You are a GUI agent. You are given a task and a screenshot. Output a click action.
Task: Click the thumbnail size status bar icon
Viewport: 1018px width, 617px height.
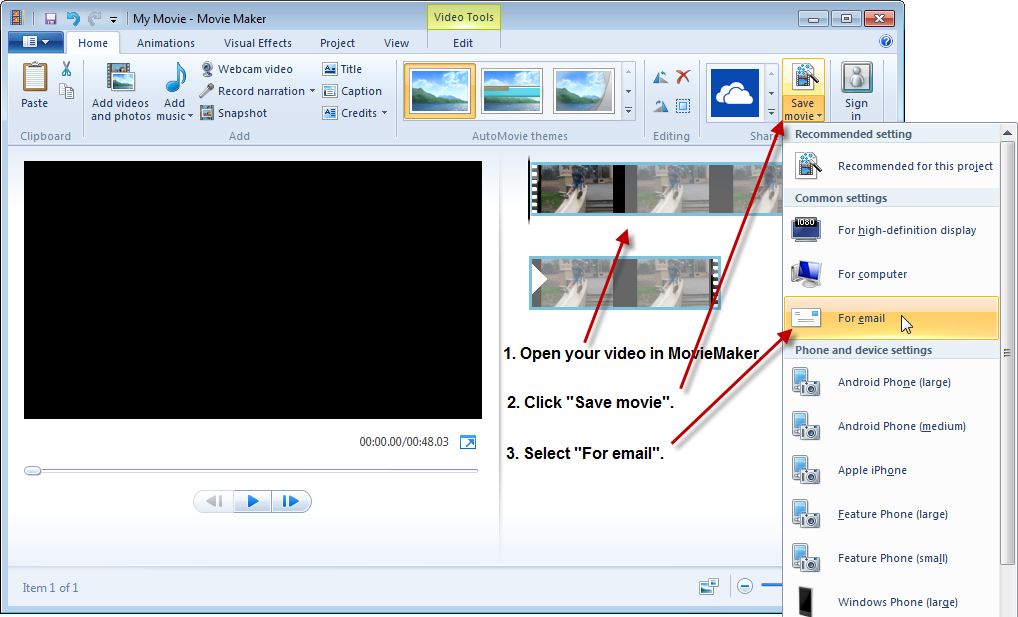(x=709, y=586)
